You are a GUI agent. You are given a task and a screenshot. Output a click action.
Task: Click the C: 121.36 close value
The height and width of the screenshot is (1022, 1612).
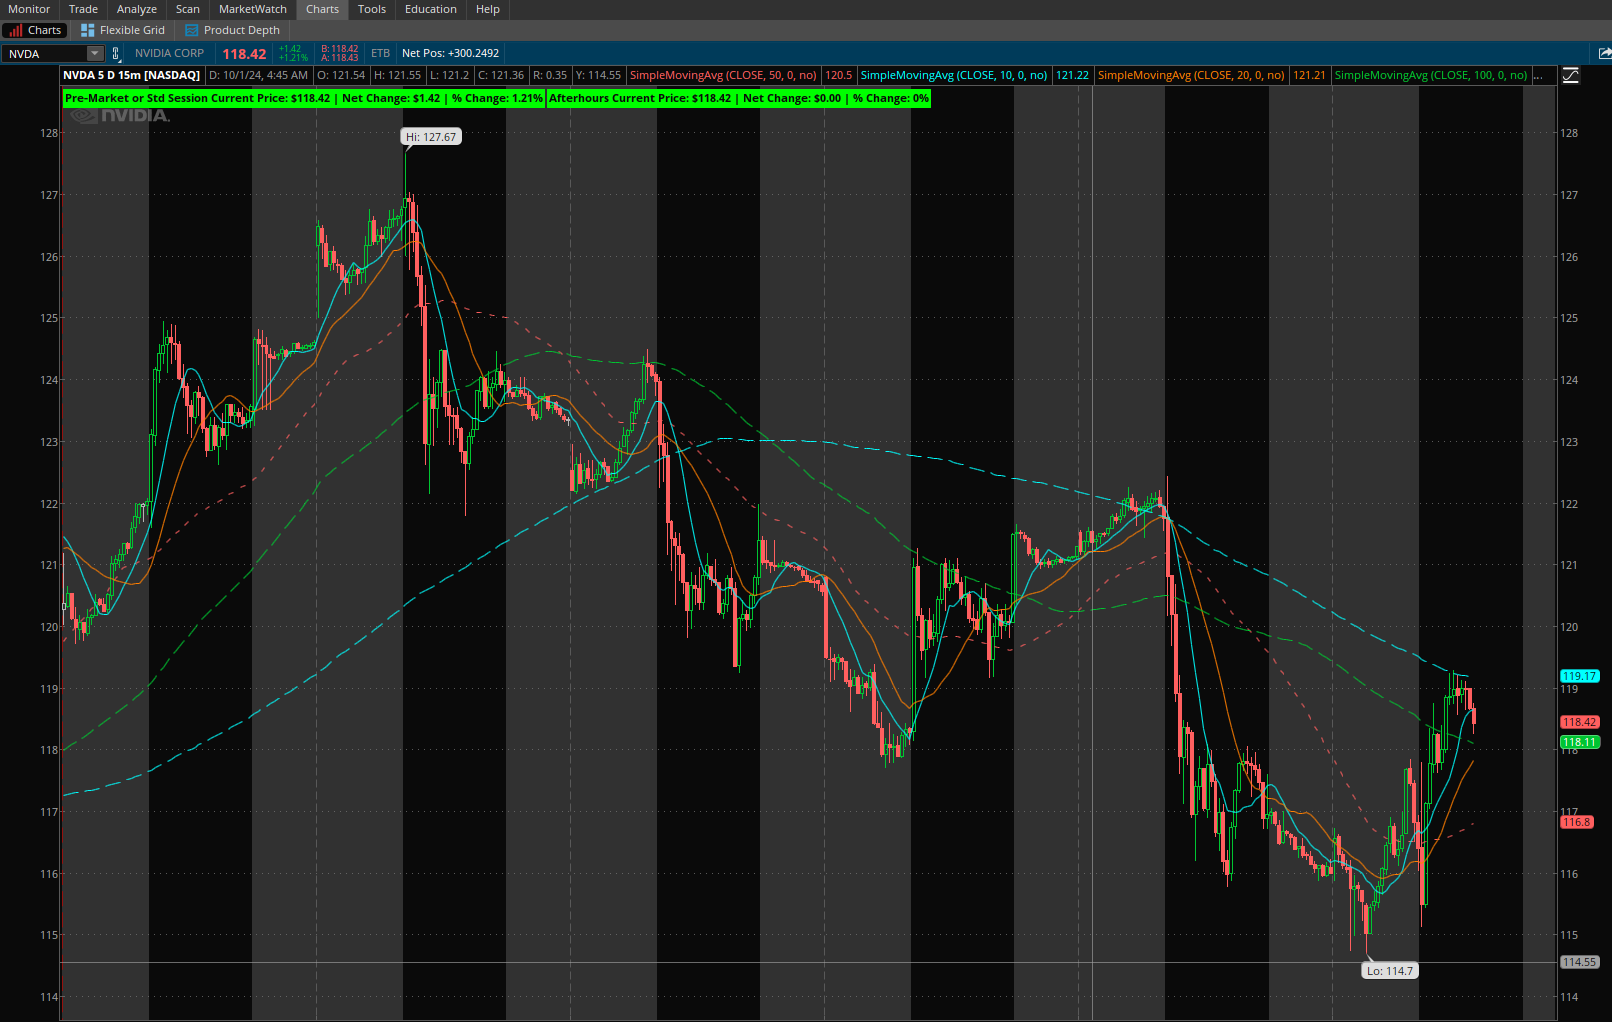click(500, 75)
